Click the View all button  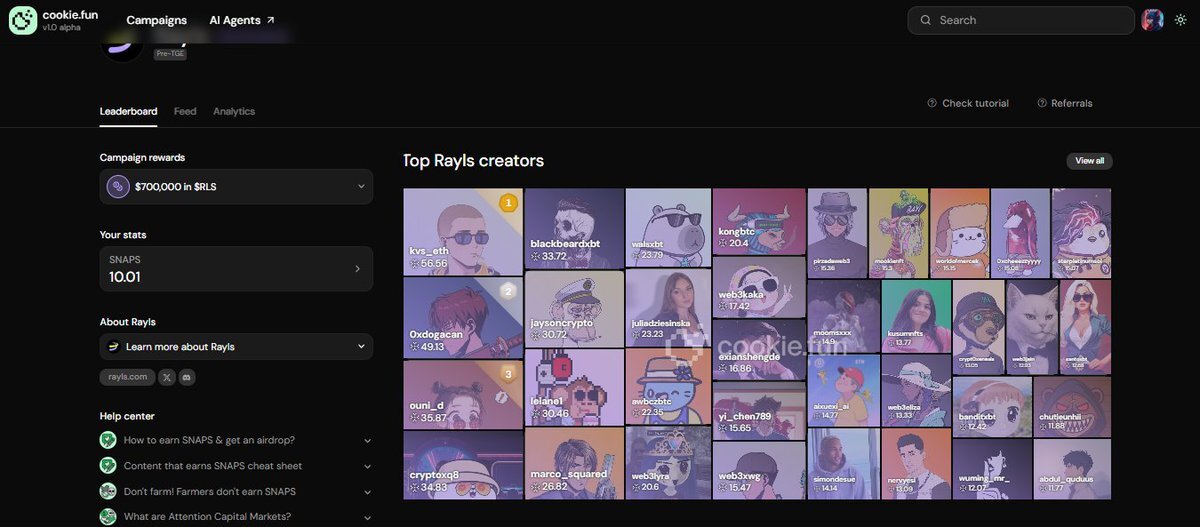pos(1089,161)
